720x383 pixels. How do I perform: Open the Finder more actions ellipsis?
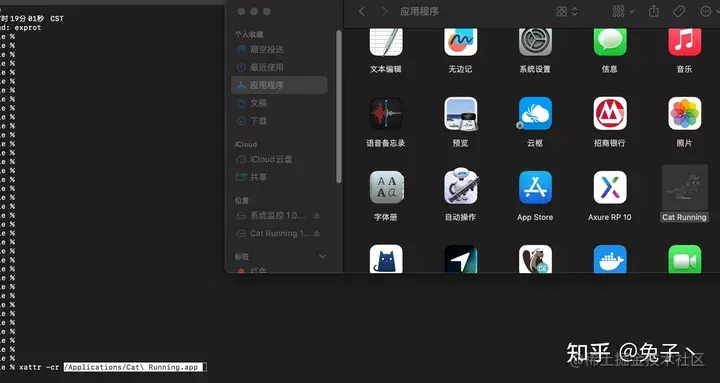(705, 11)
